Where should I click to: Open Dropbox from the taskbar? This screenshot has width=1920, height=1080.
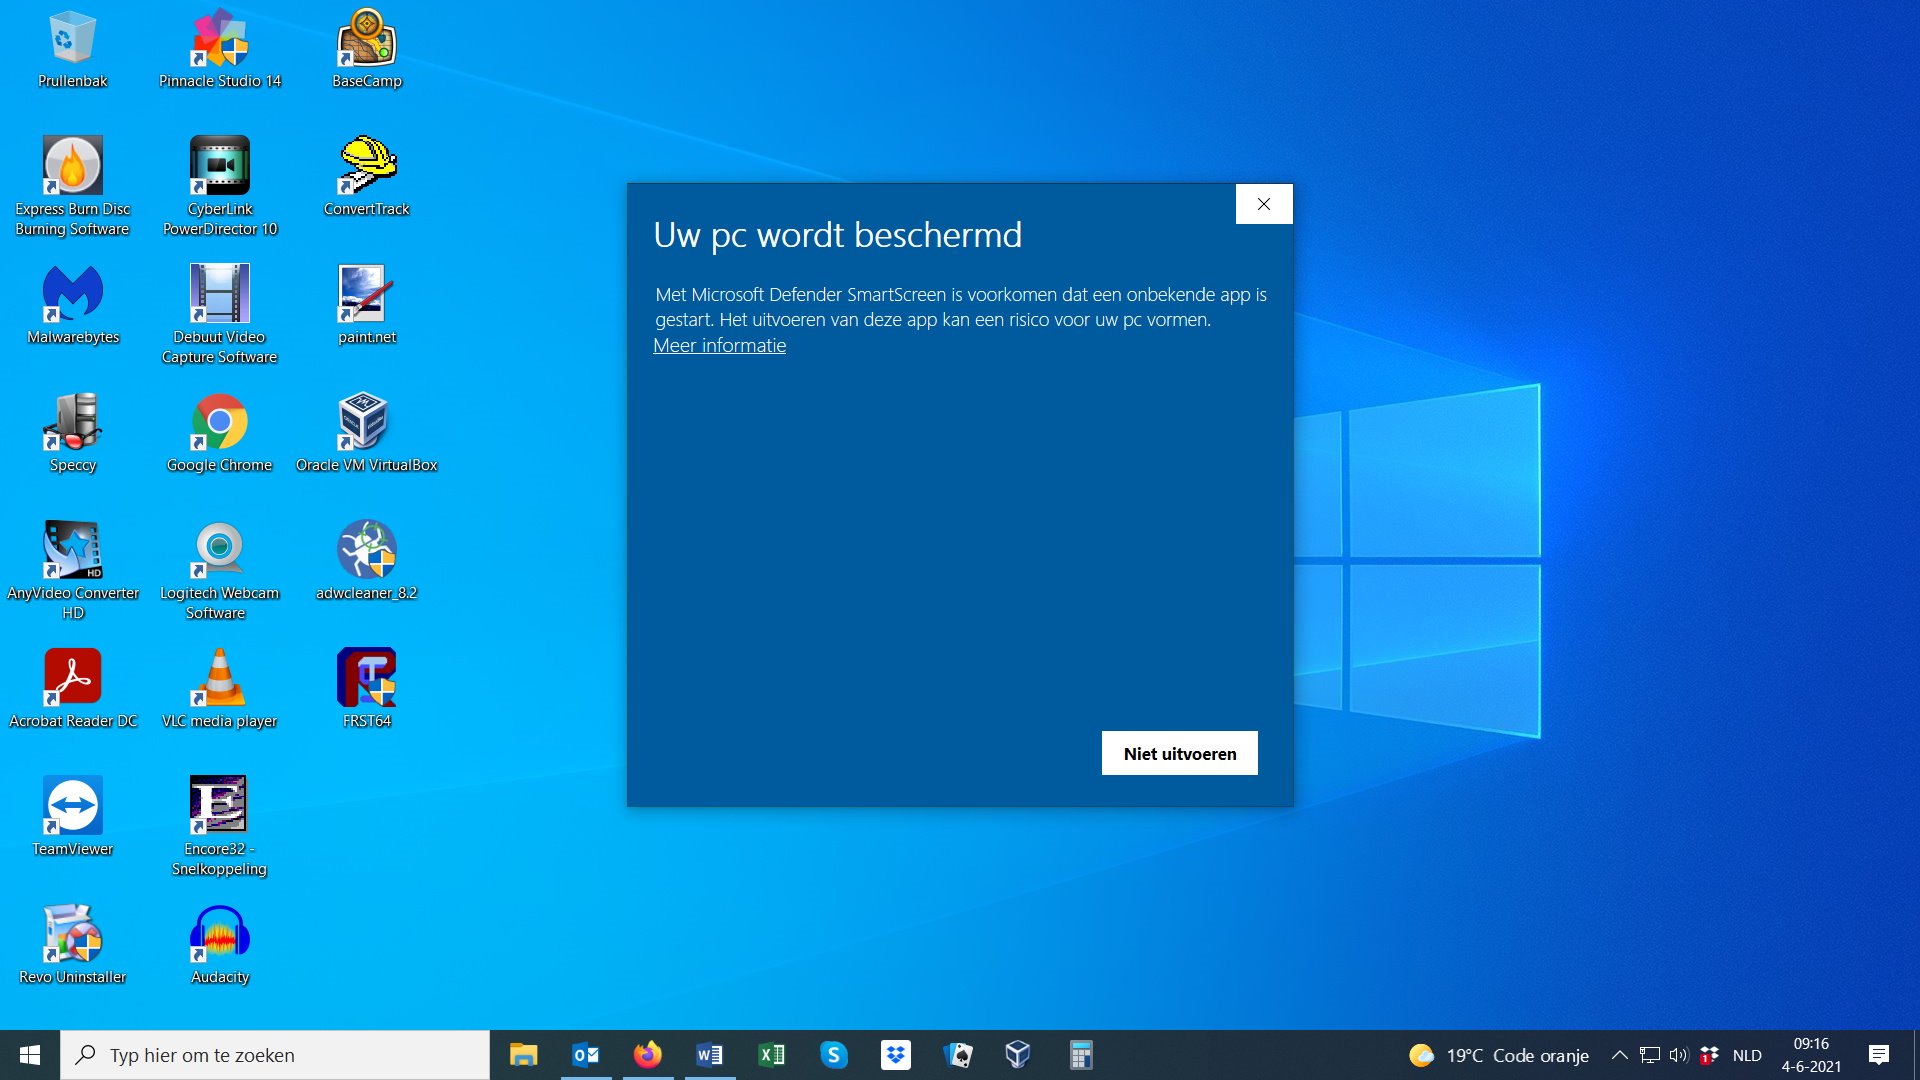[x=896, y=1055]
